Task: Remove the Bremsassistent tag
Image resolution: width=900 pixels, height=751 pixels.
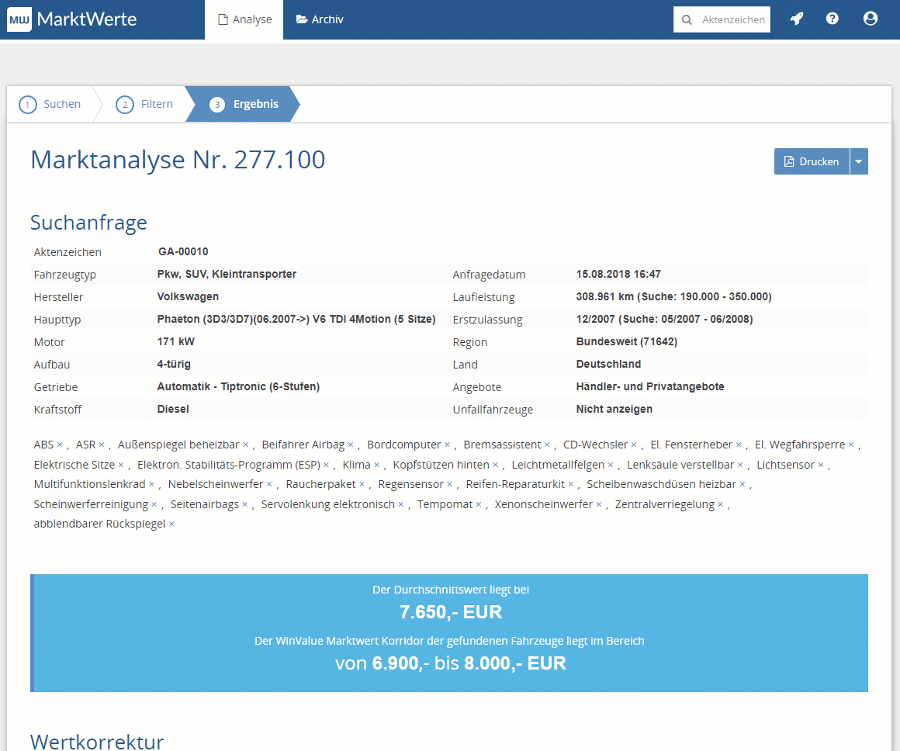Action: [547, 445]
